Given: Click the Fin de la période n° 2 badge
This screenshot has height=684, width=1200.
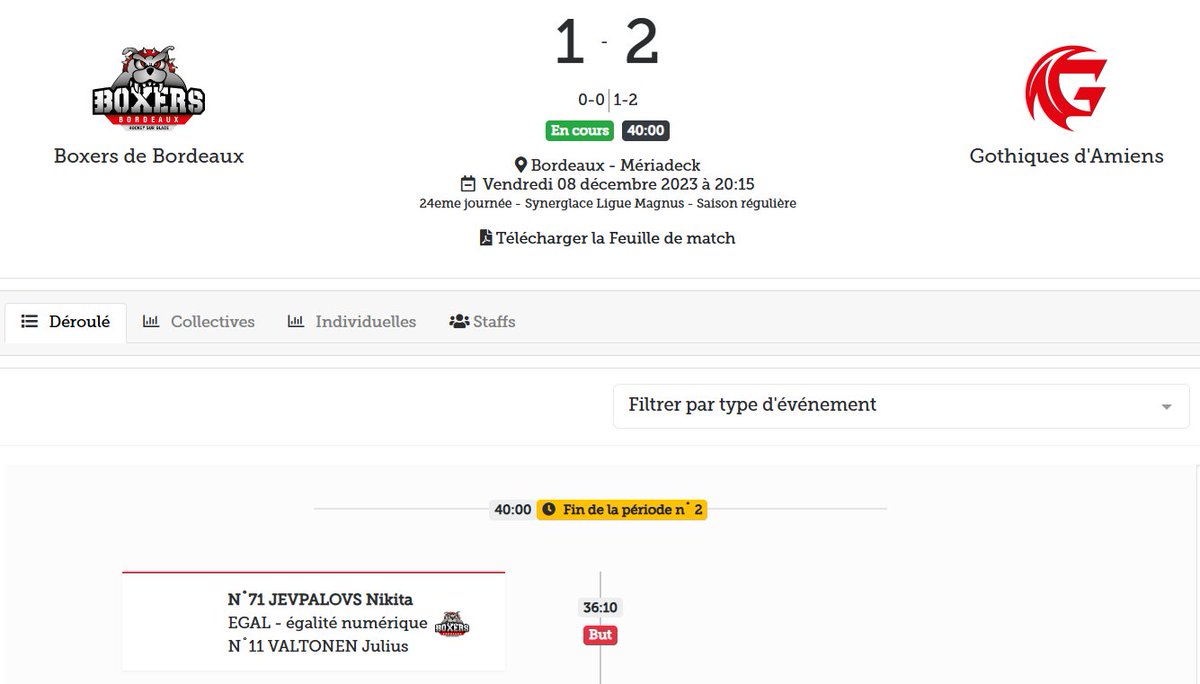Looking at the screenshot, I should tap(622, 510).
